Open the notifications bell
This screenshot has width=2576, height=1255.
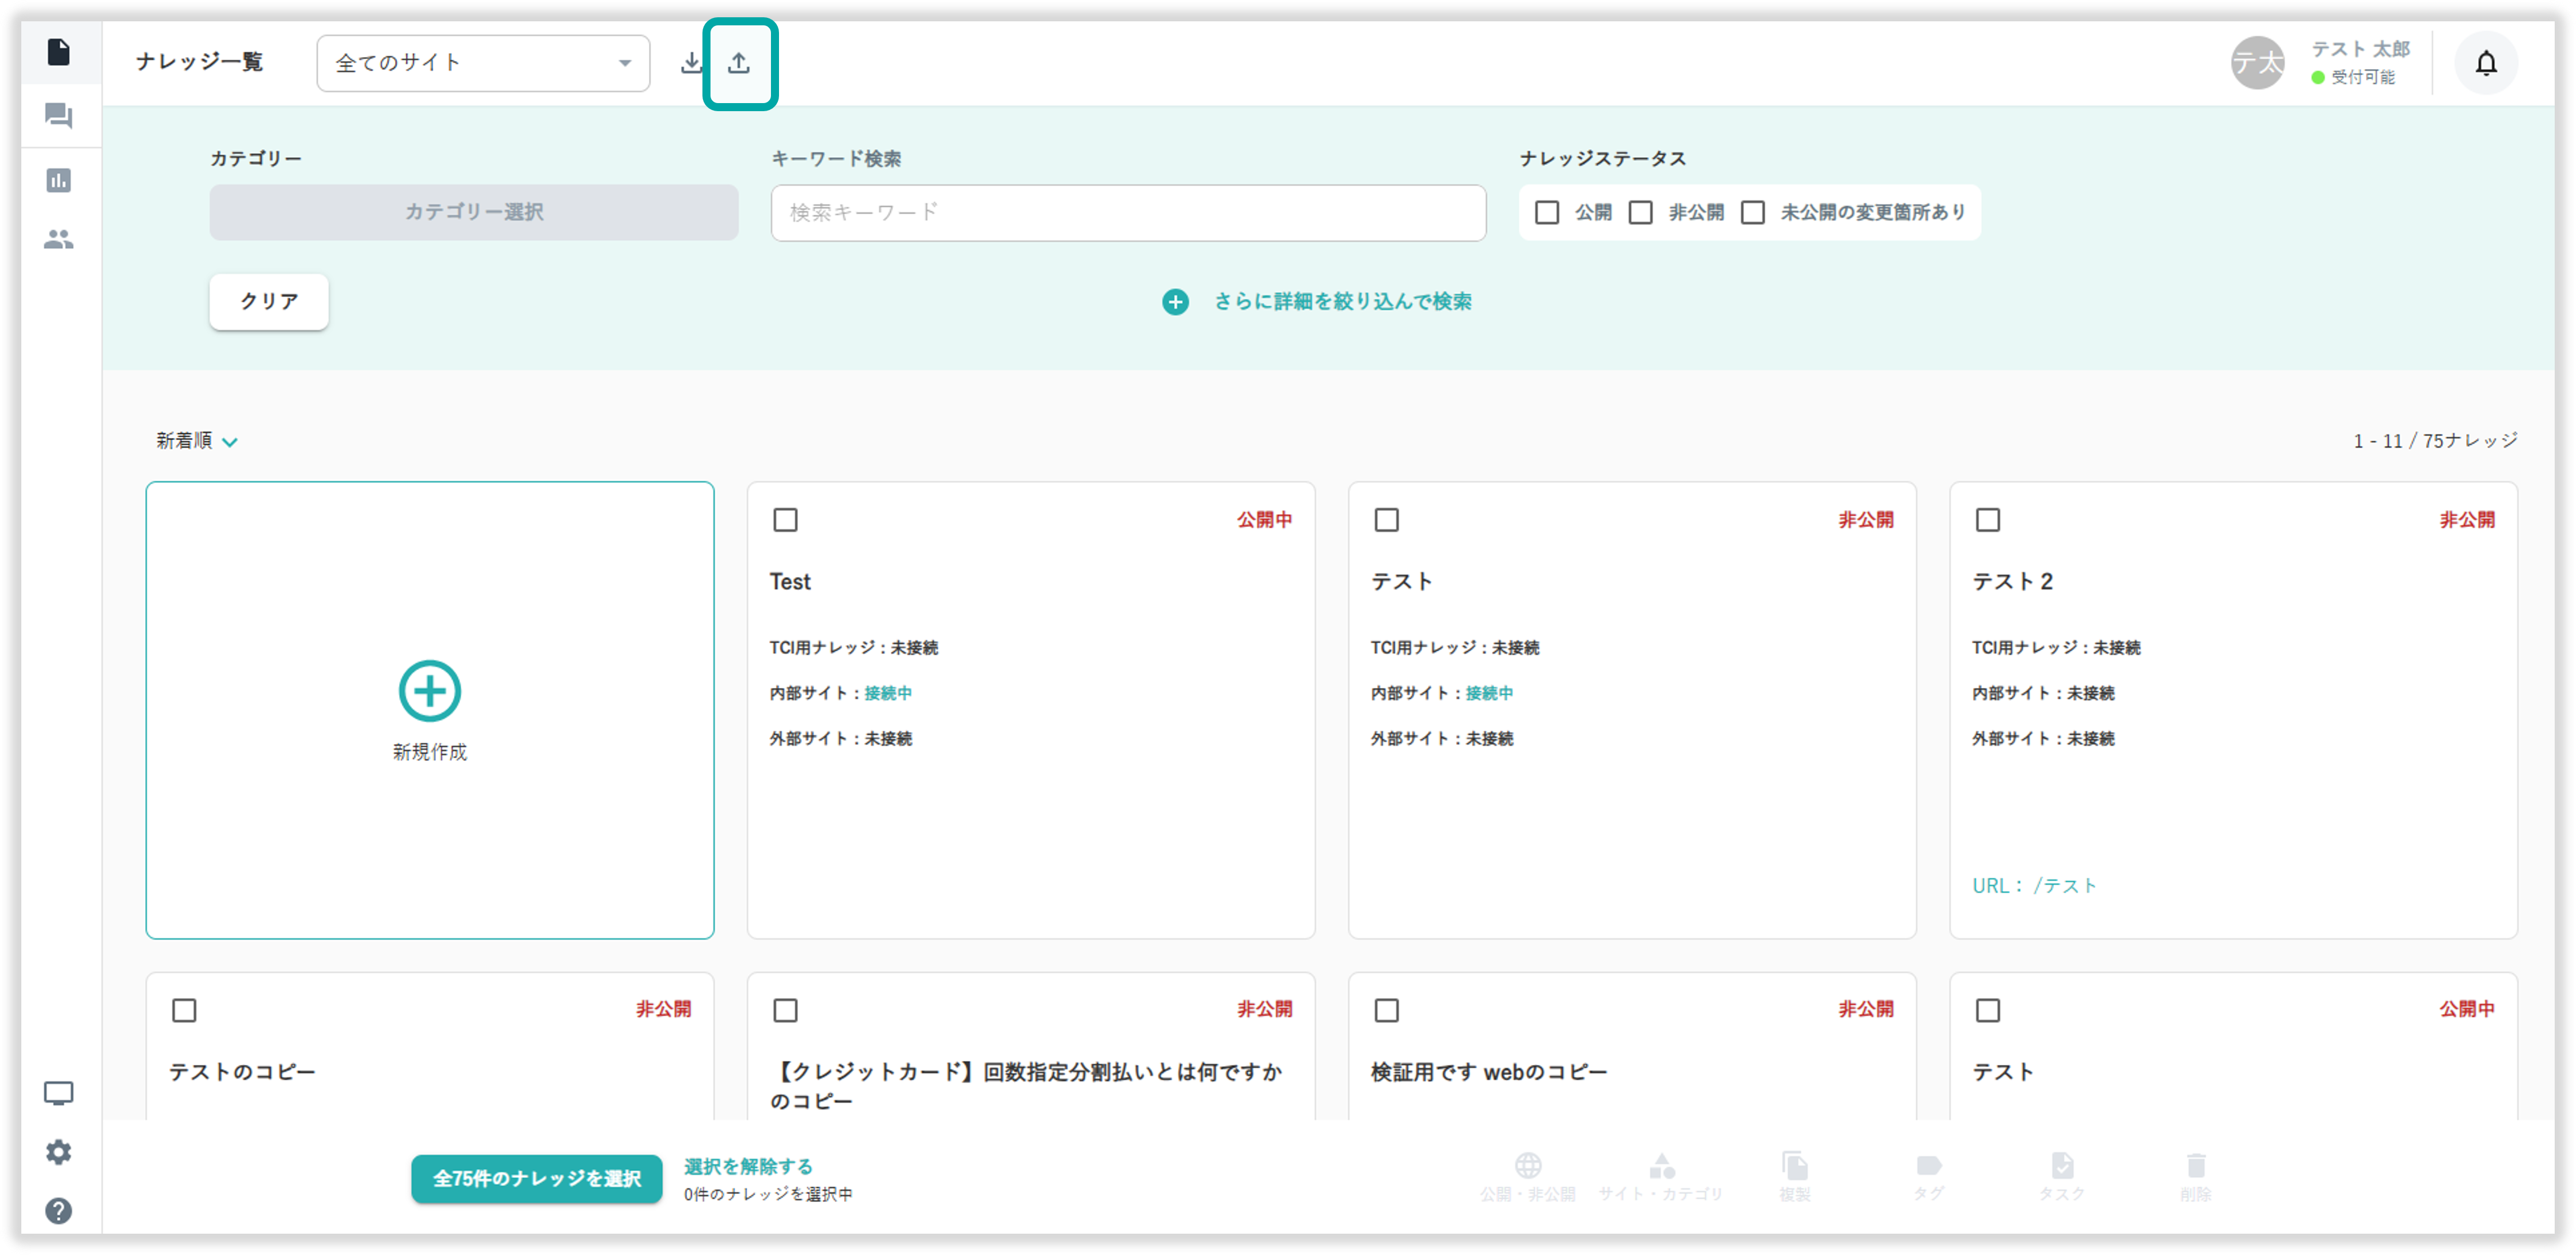pos(2485,63)
